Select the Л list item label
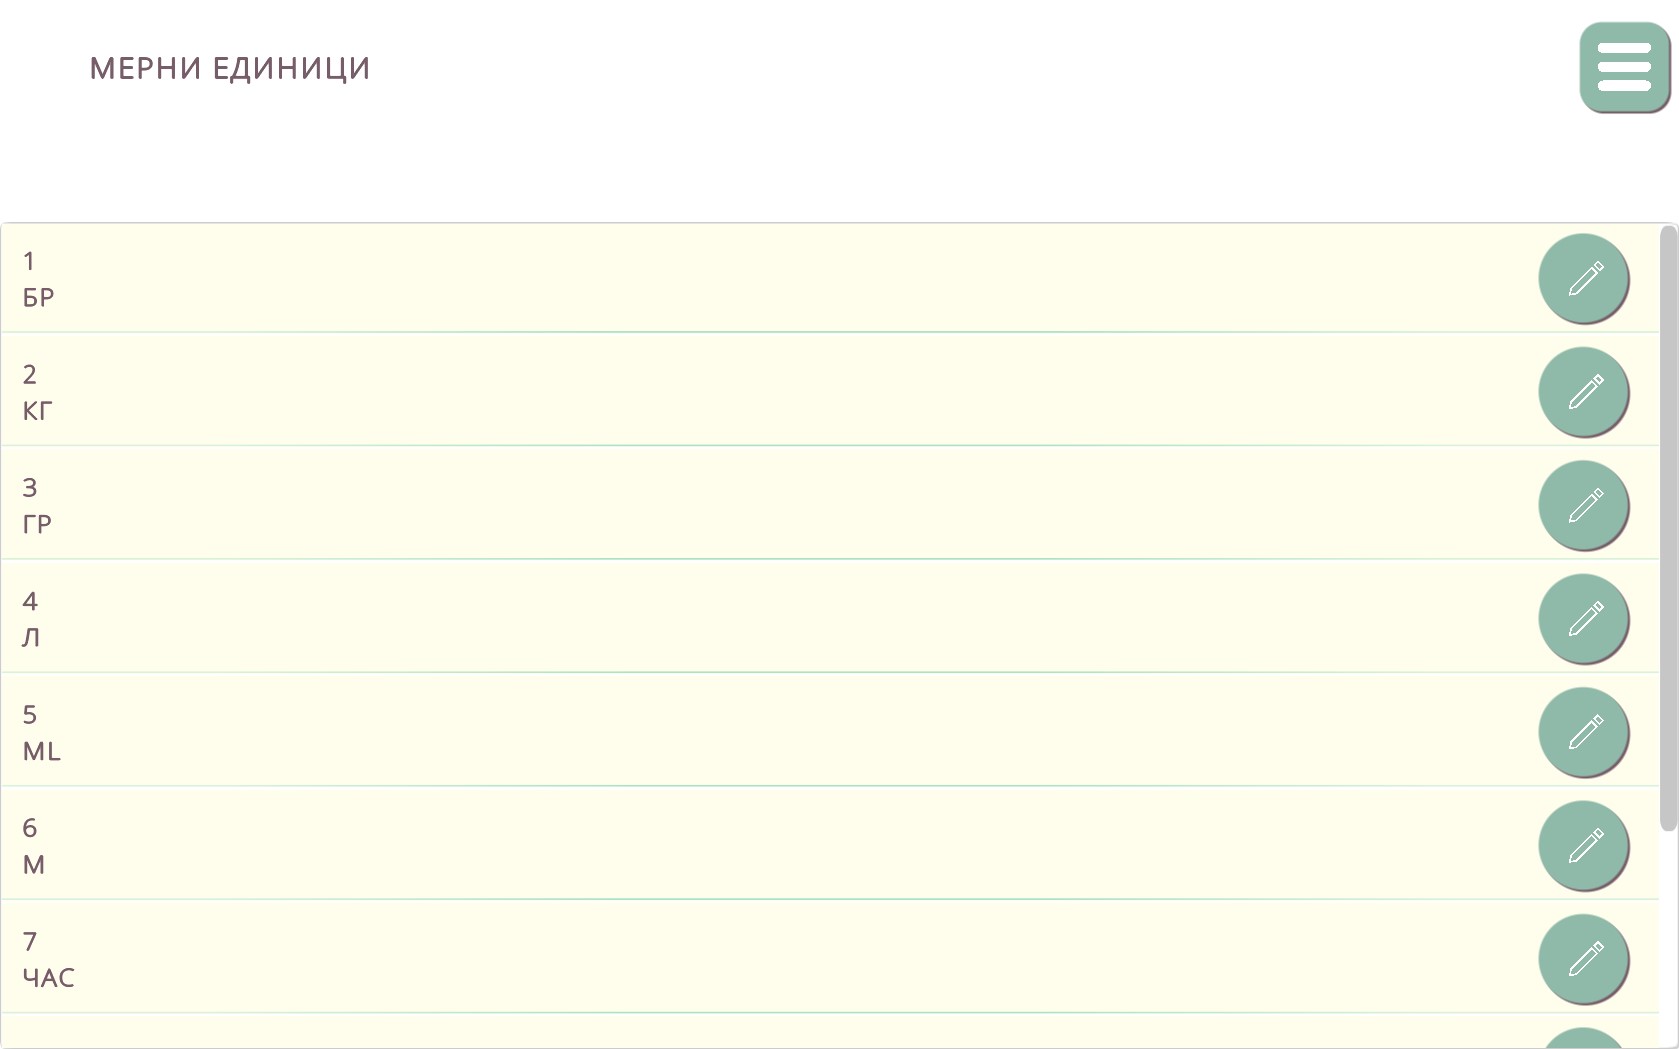 [31, 638]
